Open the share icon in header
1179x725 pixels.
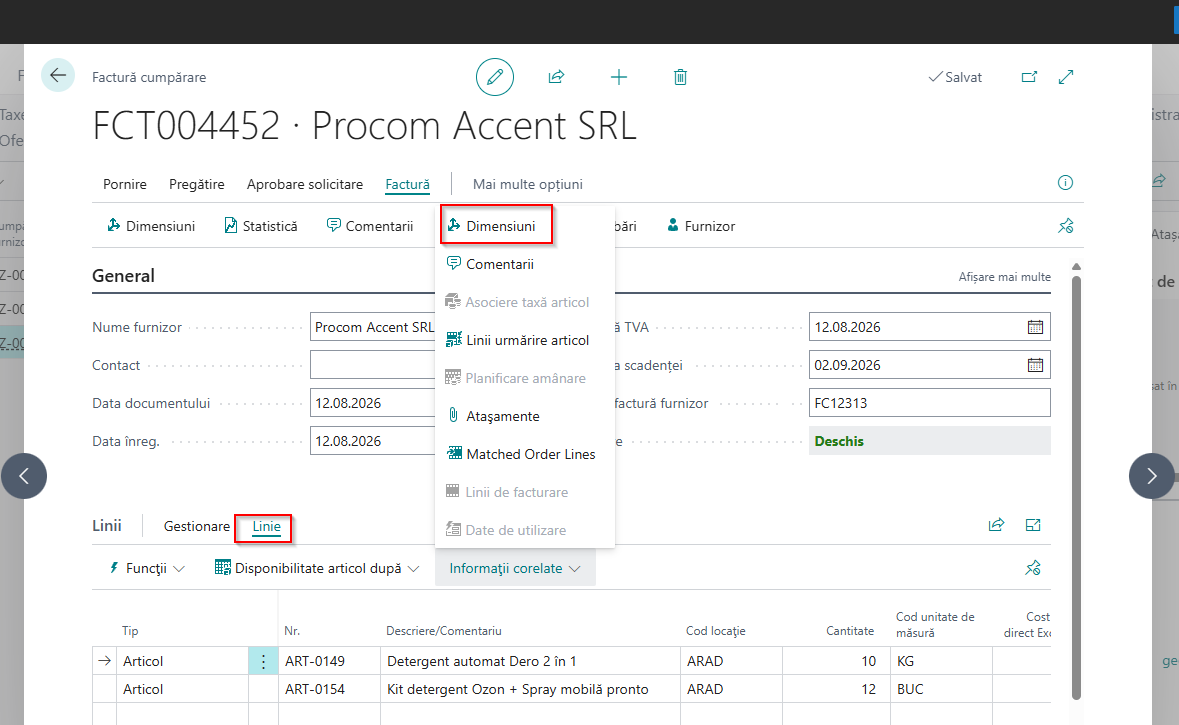coord(556,77)
